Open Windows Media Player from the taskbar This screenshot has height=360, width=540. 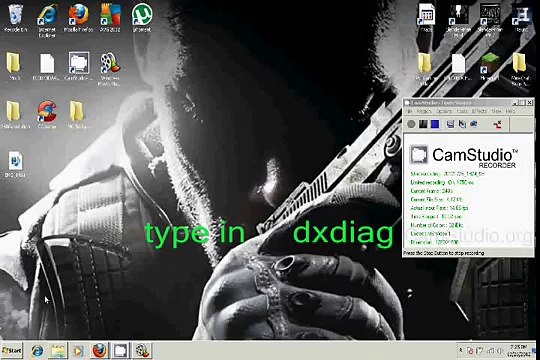tap(78, 351)
